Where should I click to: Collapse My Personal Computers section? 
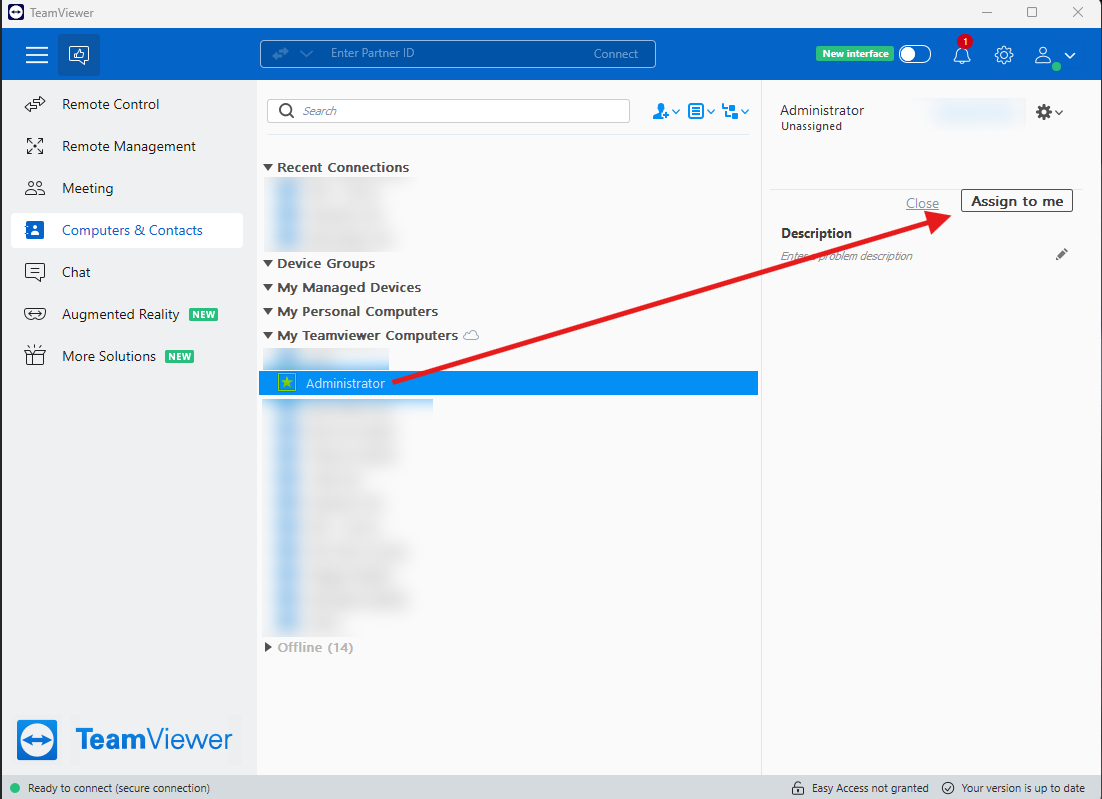point(268,311)
